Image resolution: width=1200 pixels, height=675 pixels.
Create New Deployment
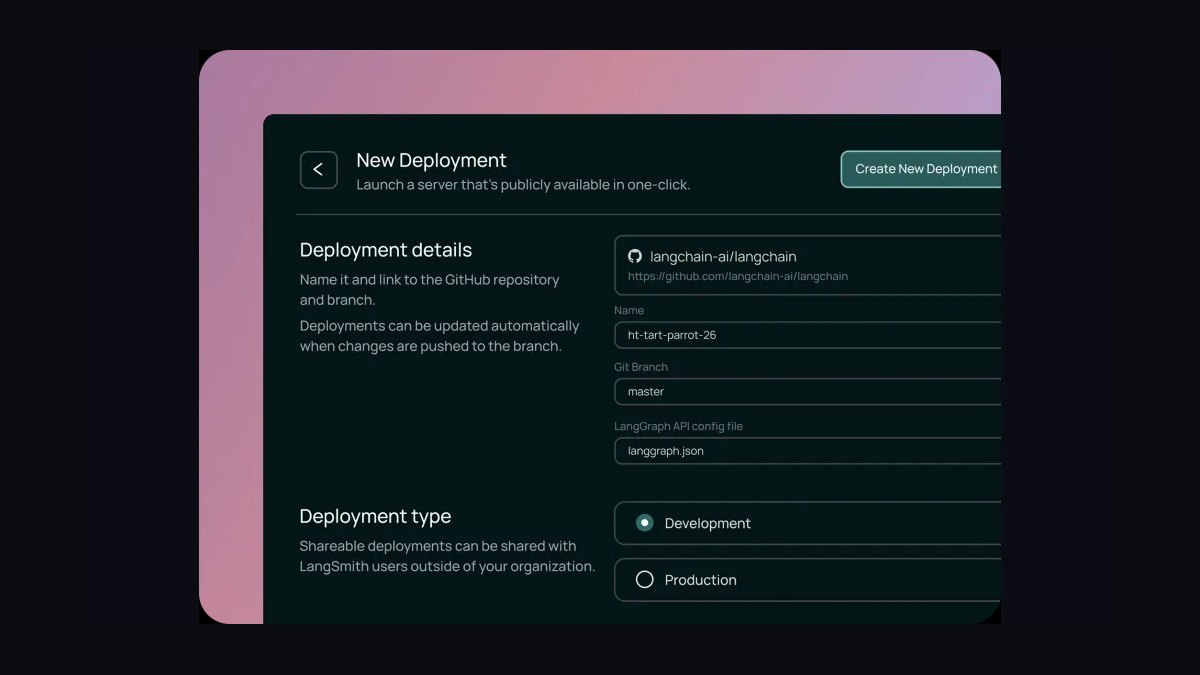tap(921, 169)
